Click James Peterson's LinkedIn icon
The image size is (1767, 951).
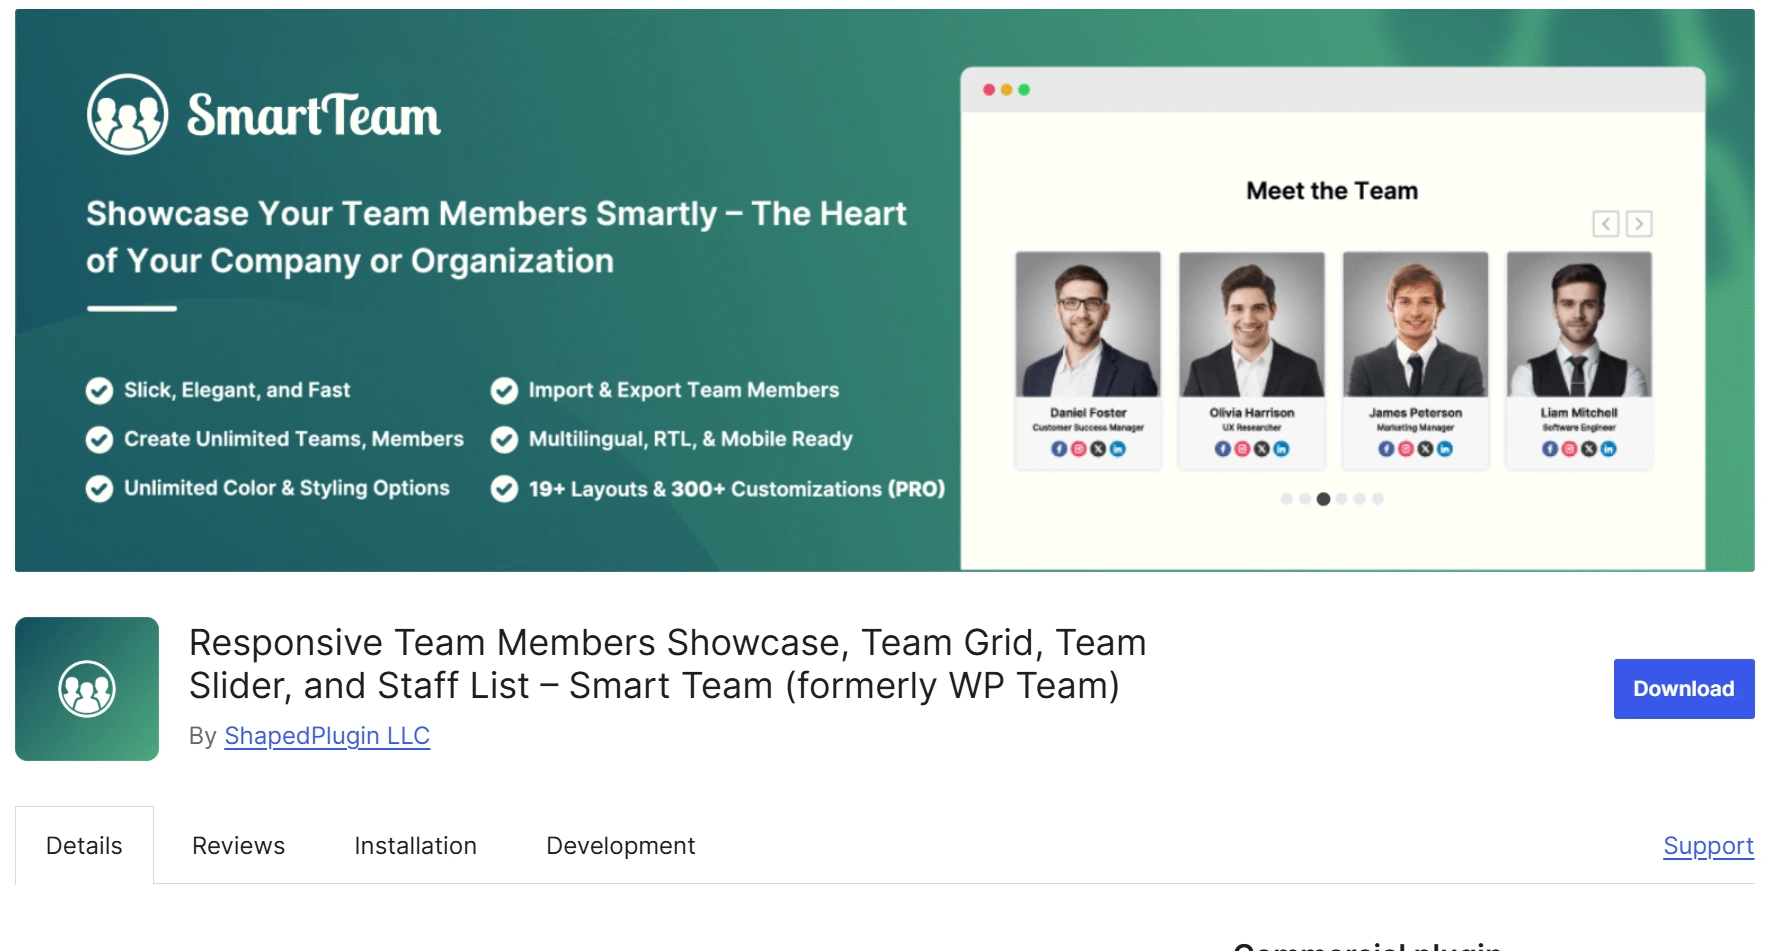coord(1445,449)
